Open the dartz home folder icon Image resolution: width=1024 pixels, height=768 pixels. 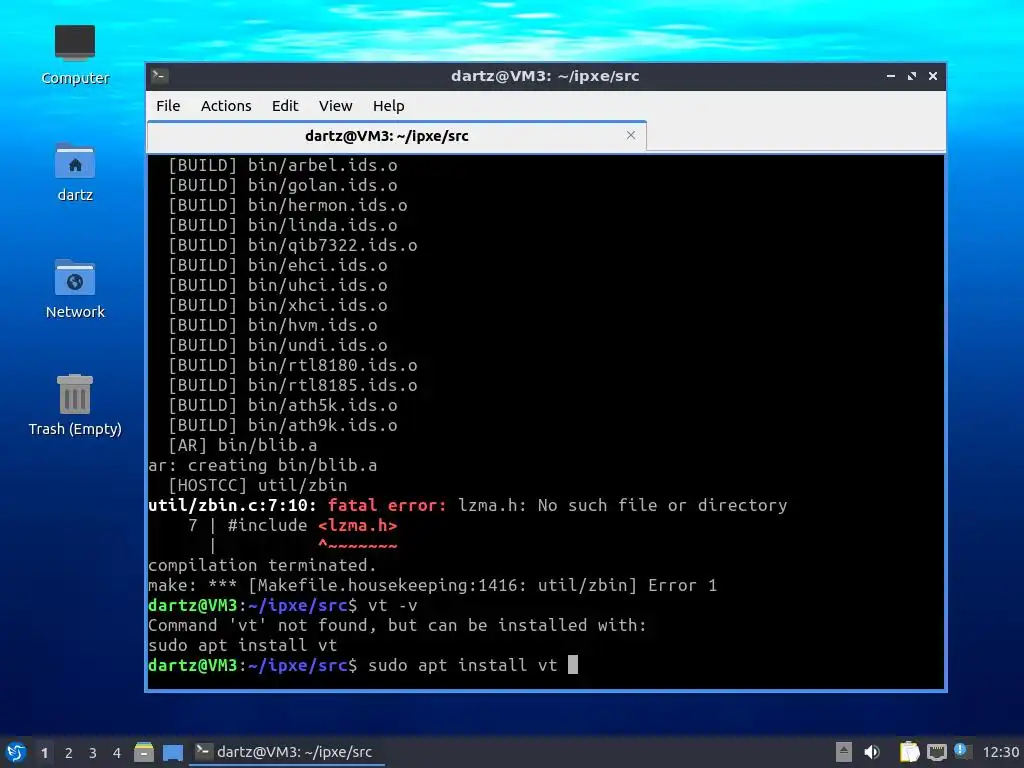click(74, 172)
